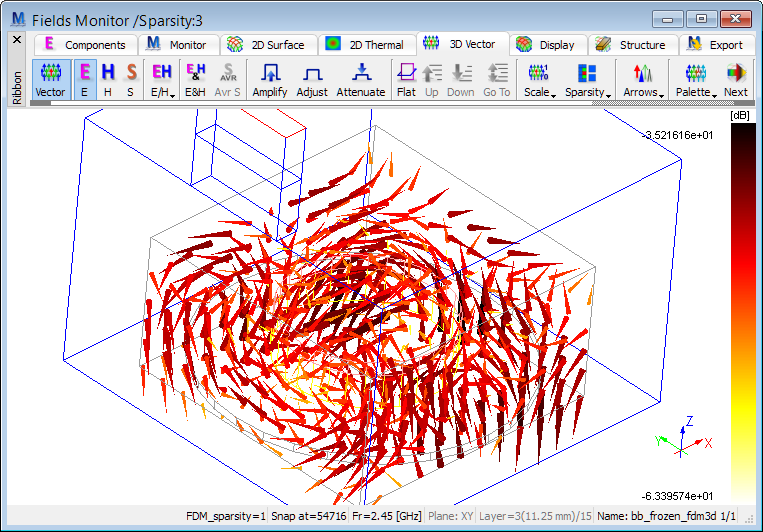The height and width of the screenshot is (532, 763).
Task: Close the ribbon panel with X
Action: tap(16, 40)
